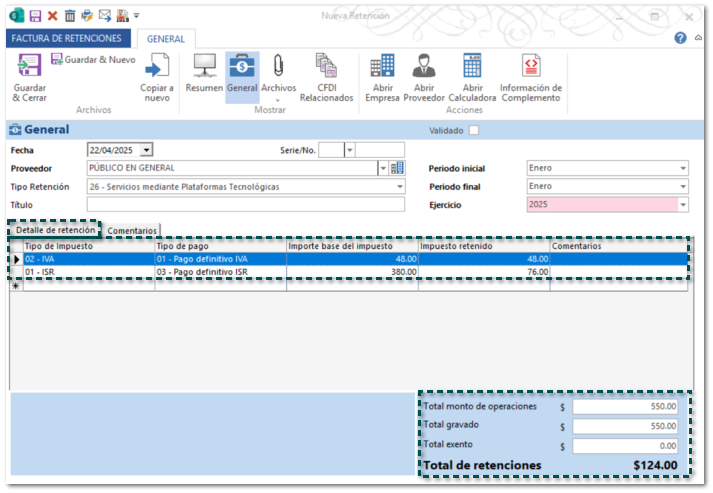Select the Factura de Retenciones ribbon tab

[x=67, y=38]
